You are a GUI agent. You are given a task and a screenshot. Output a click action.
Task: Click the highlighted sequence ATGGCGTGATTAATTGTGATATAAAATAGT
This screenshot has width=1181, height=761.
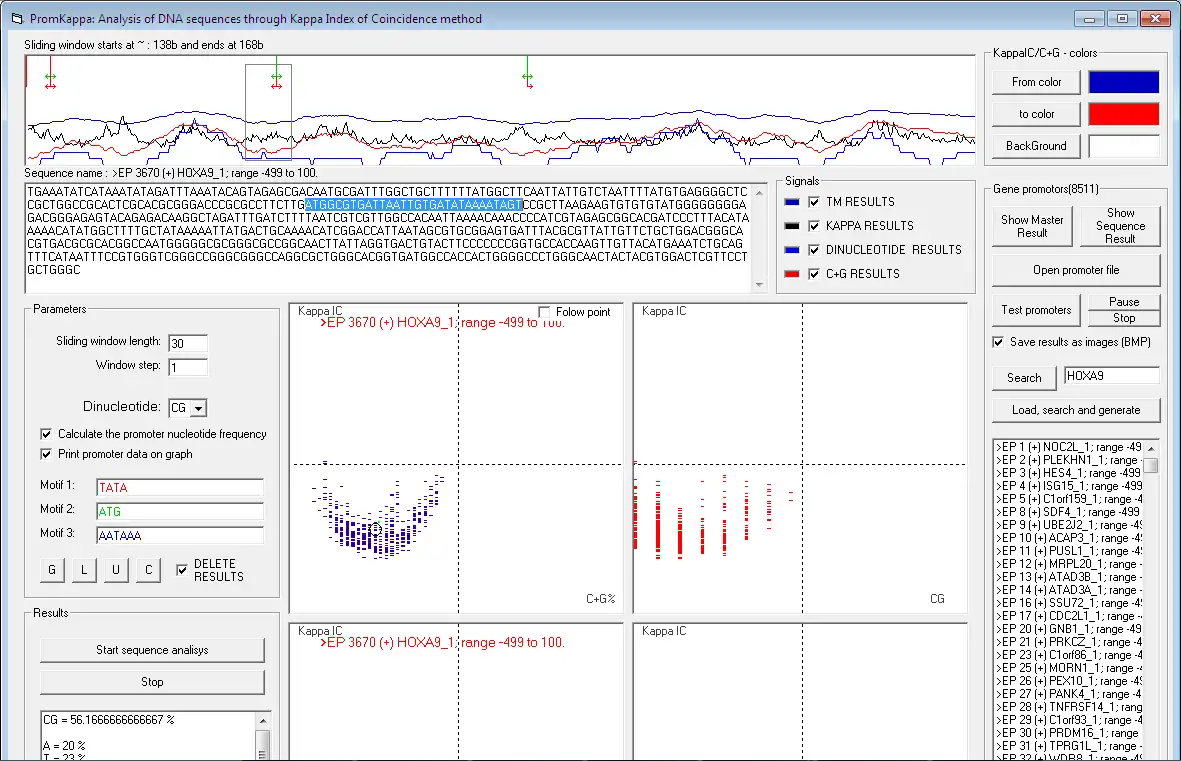tap(414, 205)
